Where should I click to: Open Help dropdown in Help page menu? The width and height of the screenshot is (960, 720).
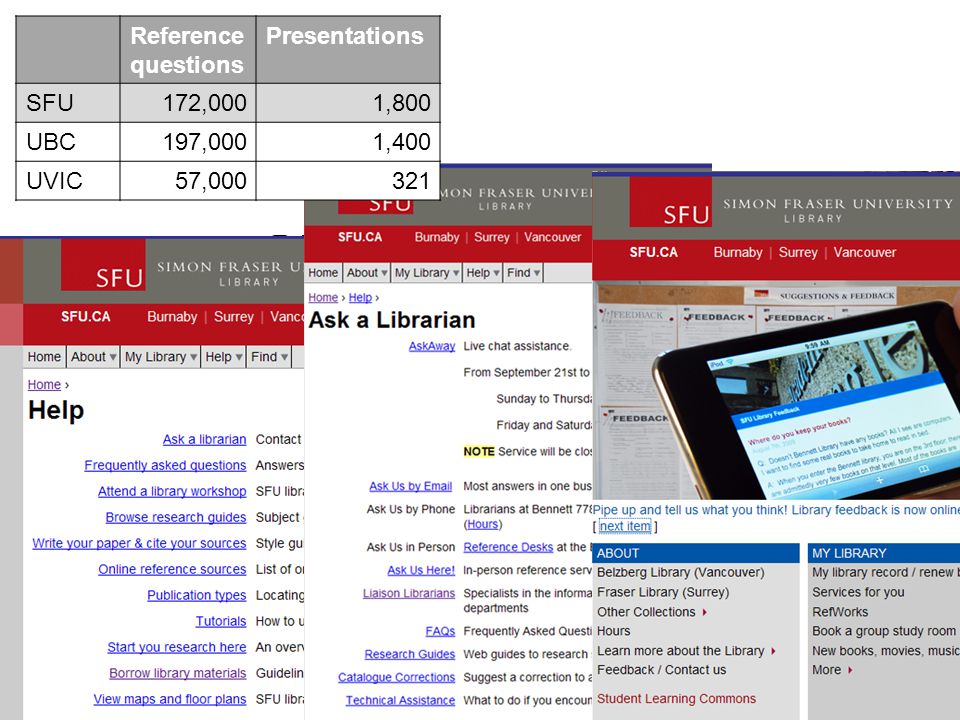pos(223,356)
